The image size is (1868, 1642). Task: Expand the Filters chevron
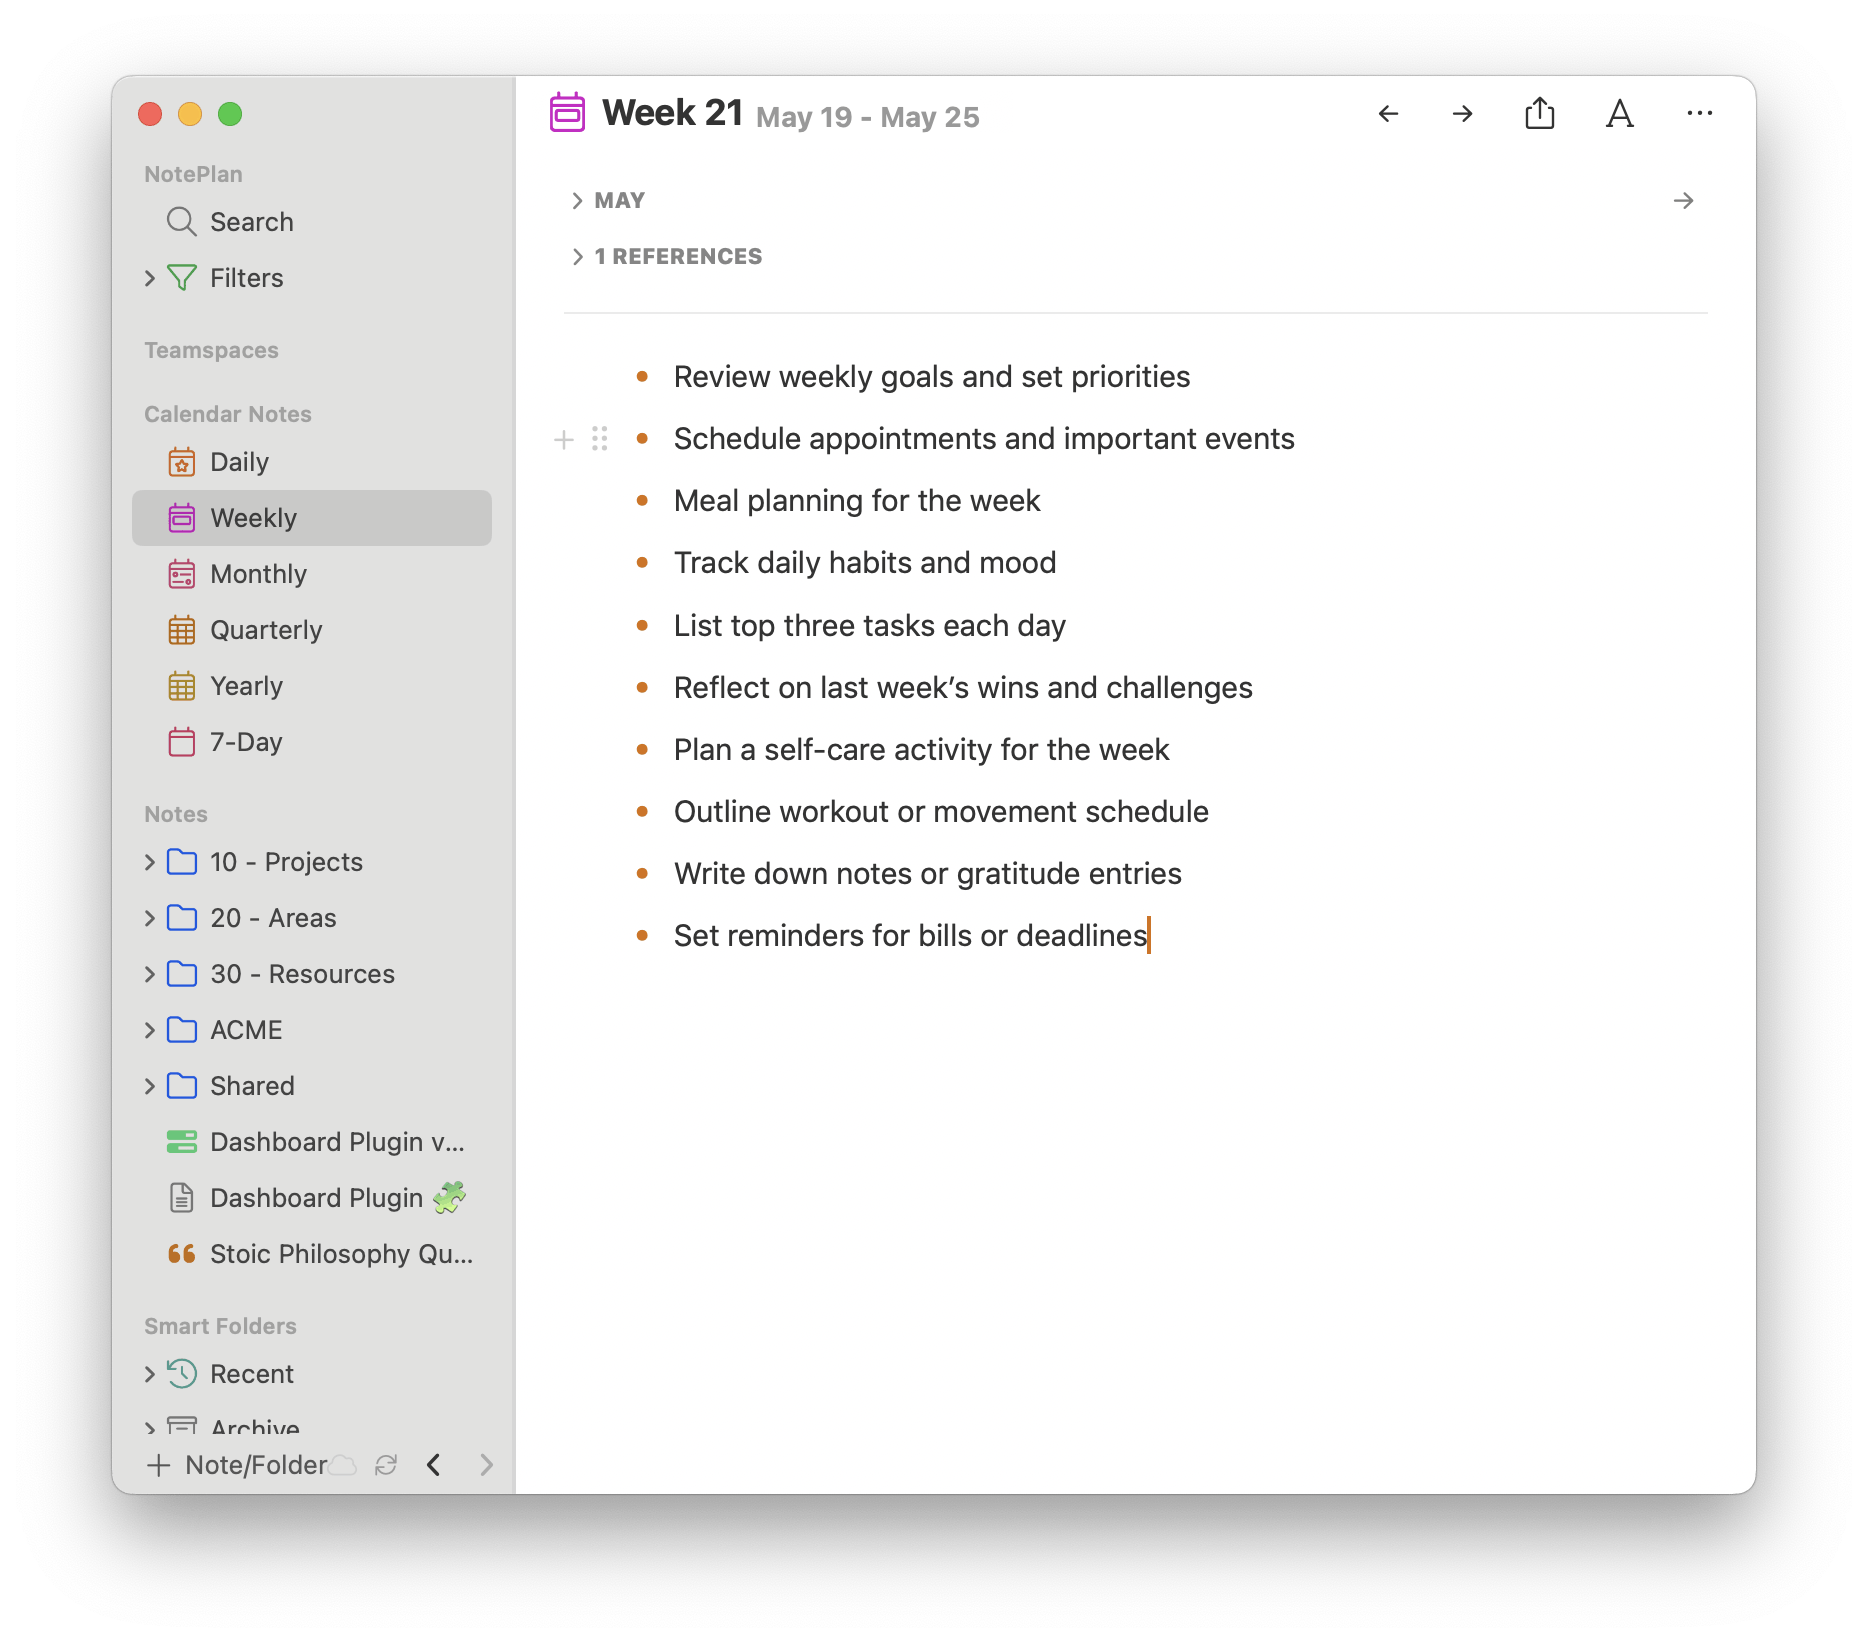[x=150, y=278]
